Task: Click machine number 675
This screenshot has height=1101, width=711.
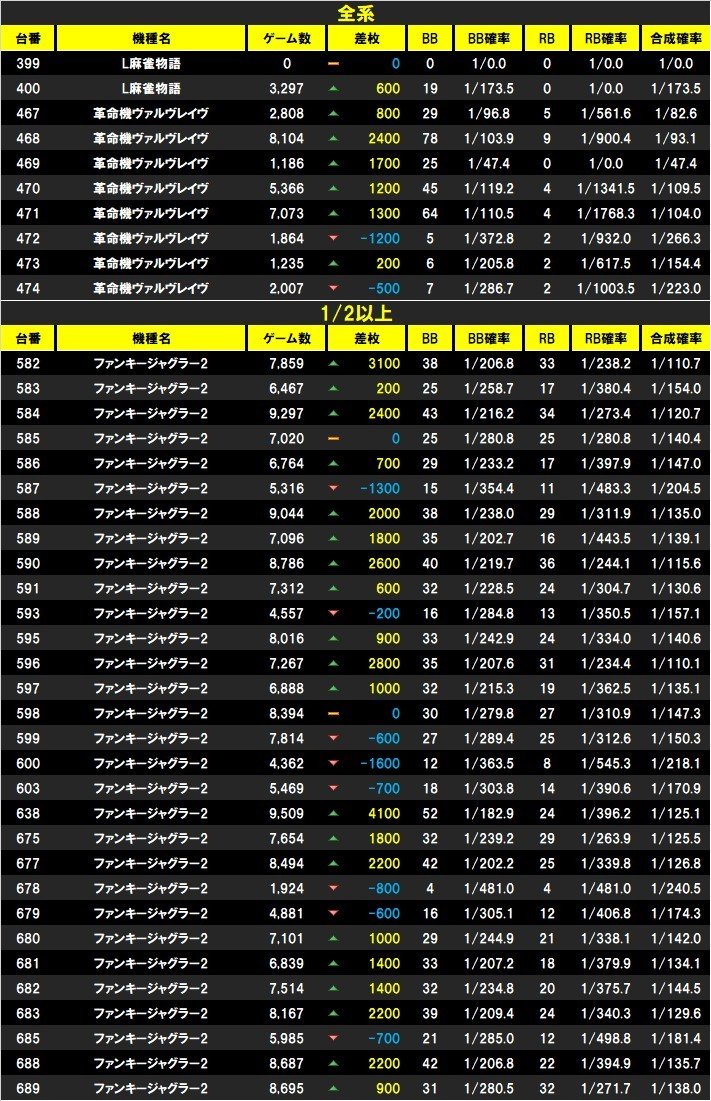Action: [x=28, y=838]
